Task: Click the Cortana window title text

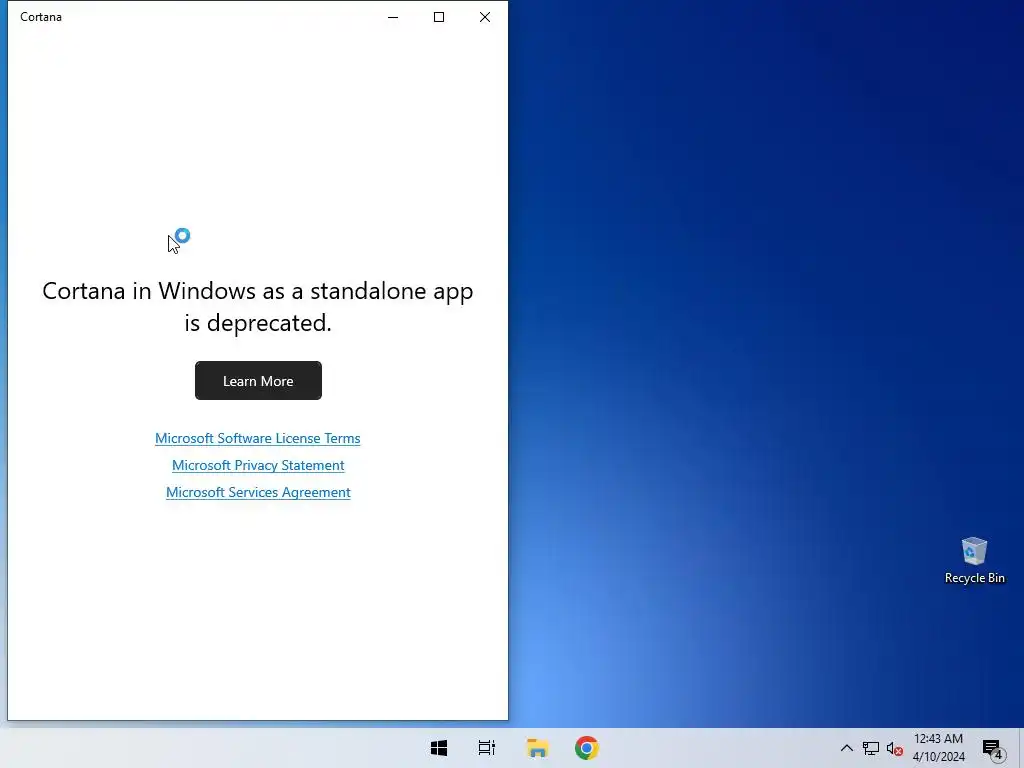Action: (x=41, y=17)
